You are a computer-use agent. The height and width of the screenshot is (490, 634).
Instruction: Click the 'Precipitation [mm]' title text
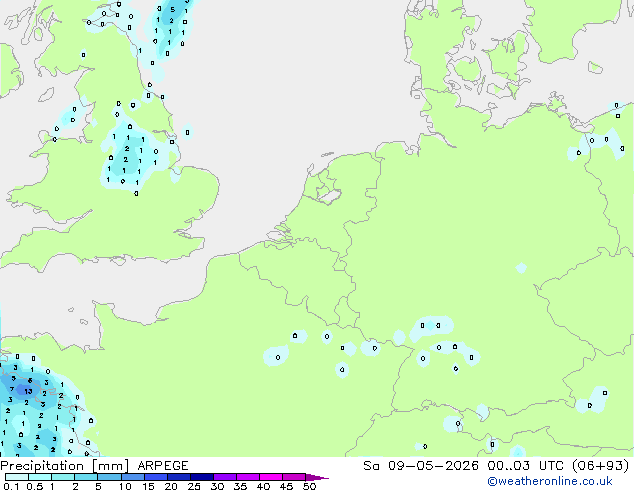65,466
